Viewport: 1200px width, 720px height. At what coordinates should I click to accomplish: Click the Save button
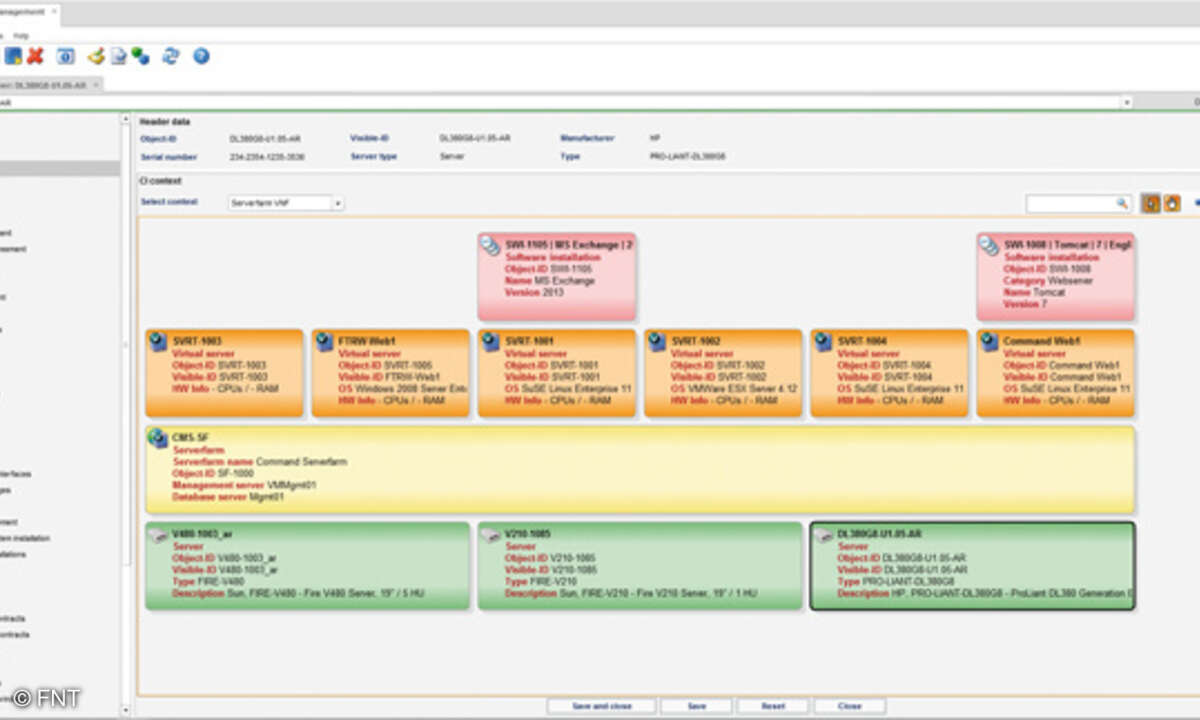697,706
